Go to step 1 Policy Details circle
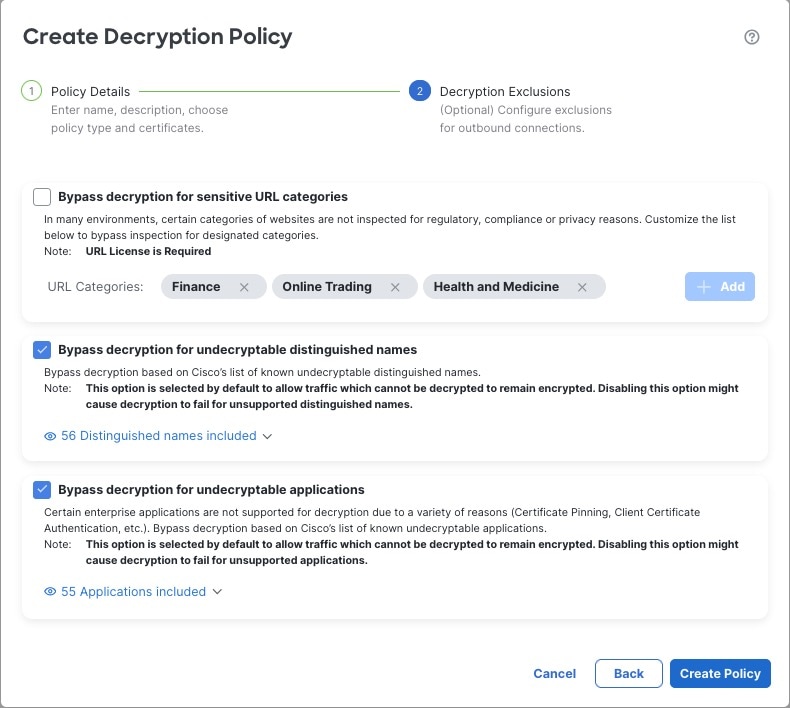The height and width of the screenshot is (708, 790). pyautogui.click(x=31, y=91)
